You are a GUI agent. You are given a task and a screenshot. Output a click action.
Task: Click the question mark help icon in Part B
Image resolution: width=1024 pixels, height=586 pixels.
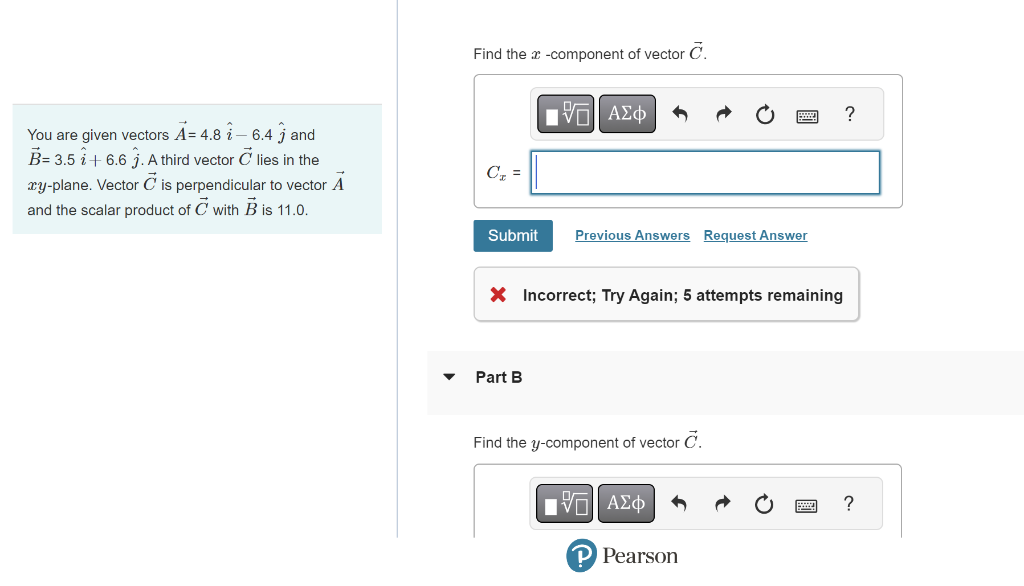[x=848, y=503]
